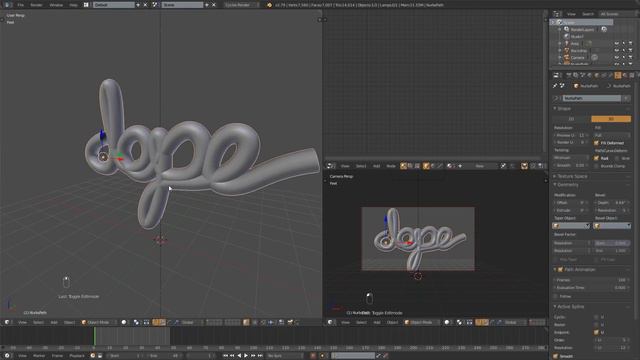Open the left 3D viewport View menu
This screenshot has height=360, width=640.
22,322
